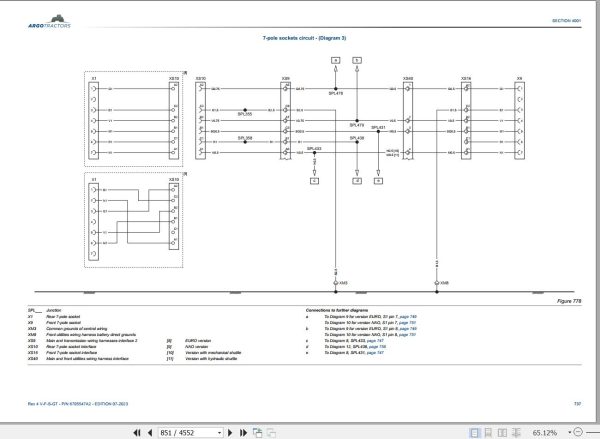The height and width of the screenshot is (439, 600).
Task: Click the X9 connector label in diagram
Action: [519, 78]
